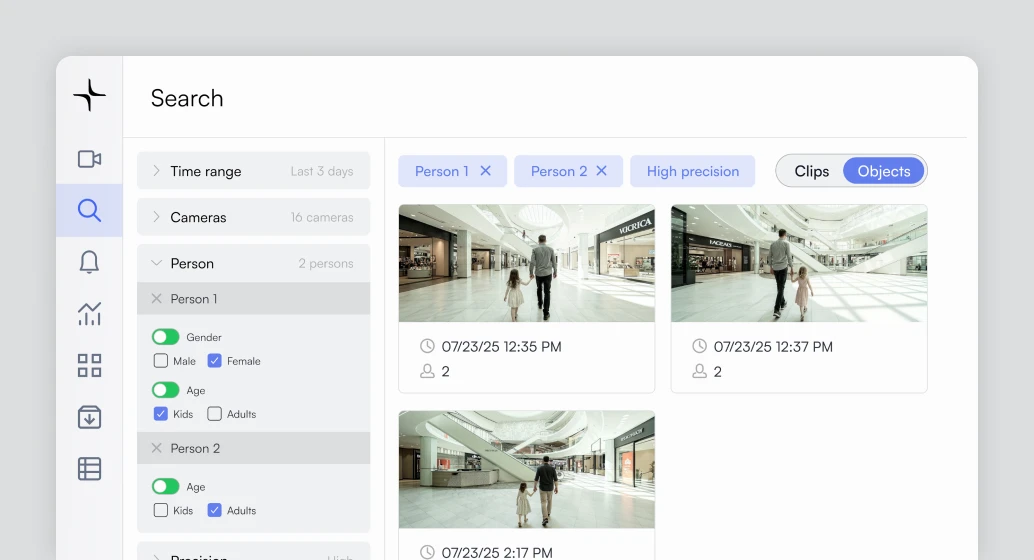Remove Person 1 chip with X
The height and width of the screenshot is (560, 1034).
[485, 171]
